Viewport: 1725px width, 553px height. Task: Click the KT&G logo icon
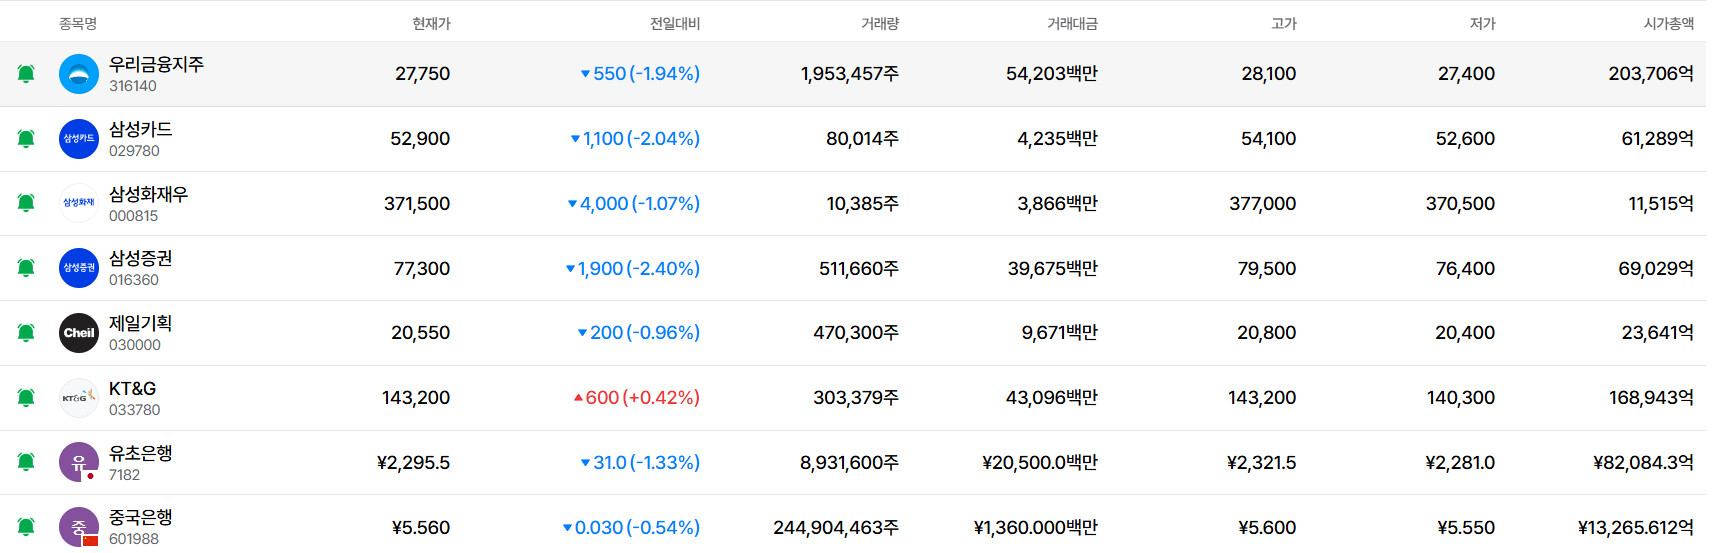click(x=79, y=398)
